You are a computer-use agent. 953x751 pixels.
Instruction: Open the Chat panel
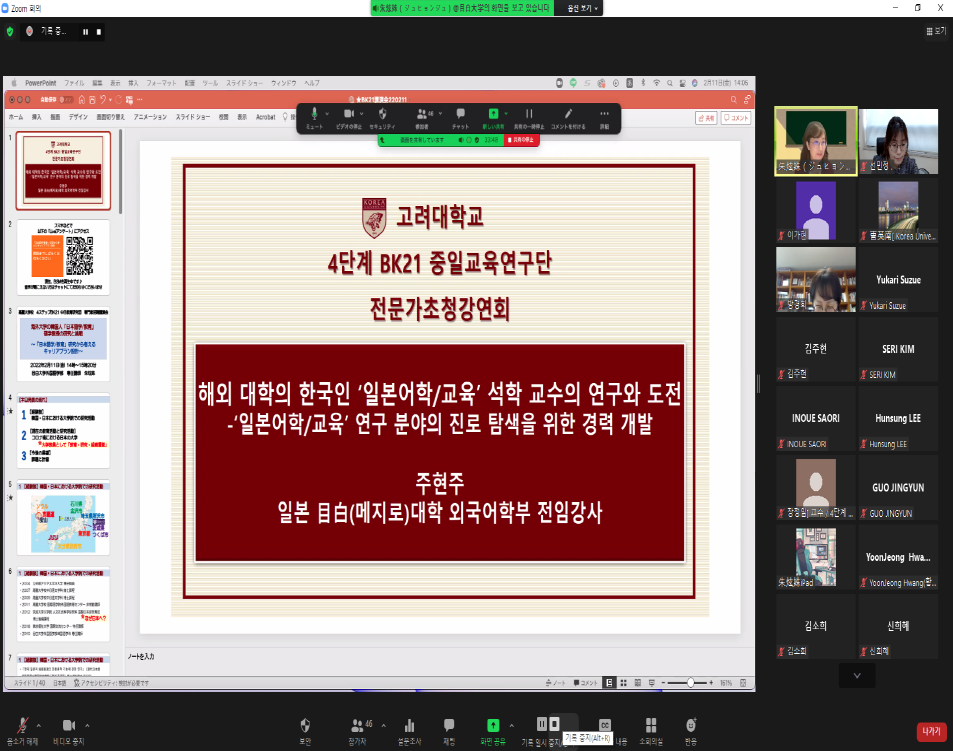point(449,724)
